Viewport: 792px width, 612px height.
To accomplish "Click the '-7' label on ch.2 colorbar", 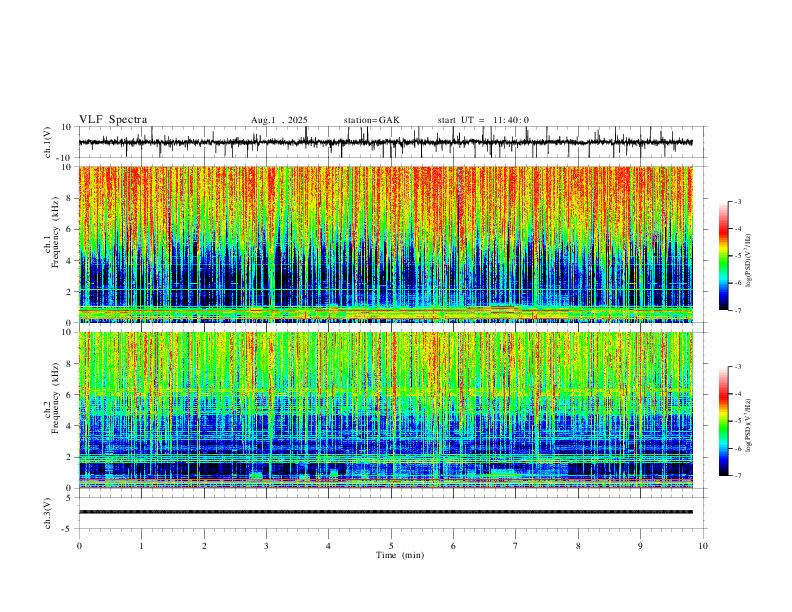I will [737, 476].
